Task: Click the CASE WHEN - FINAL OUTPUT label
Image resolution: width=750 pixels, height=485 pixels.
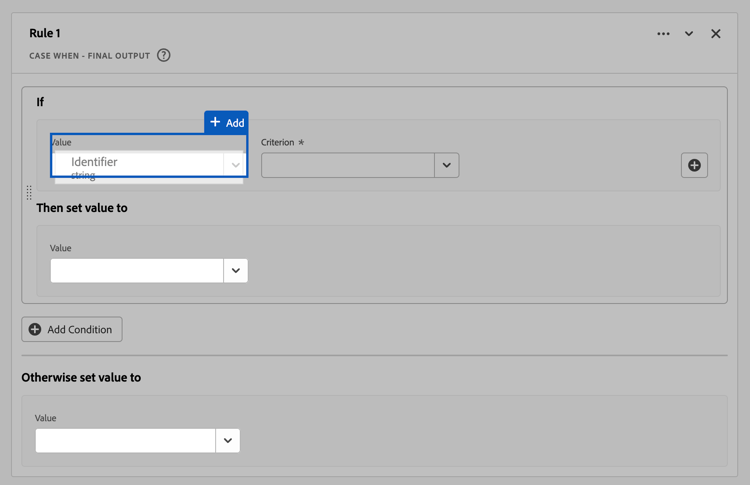Action: tap(89, 56)
